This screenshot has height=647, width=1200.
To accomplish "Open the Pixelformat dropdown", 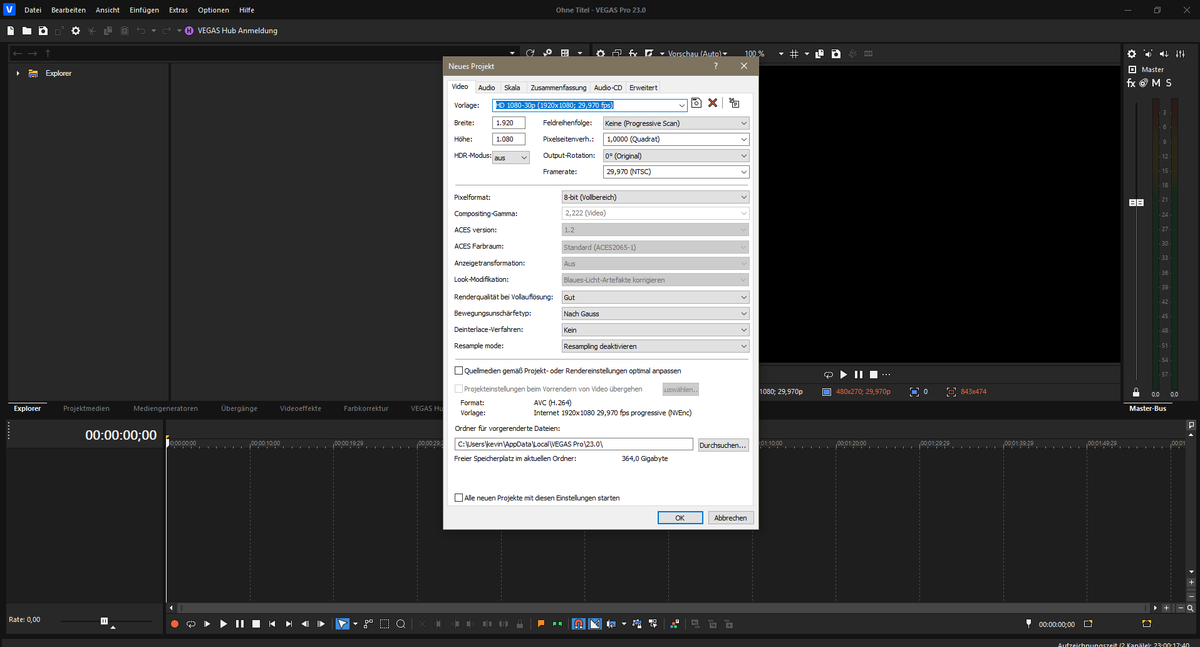I will [x=655, y=198].
